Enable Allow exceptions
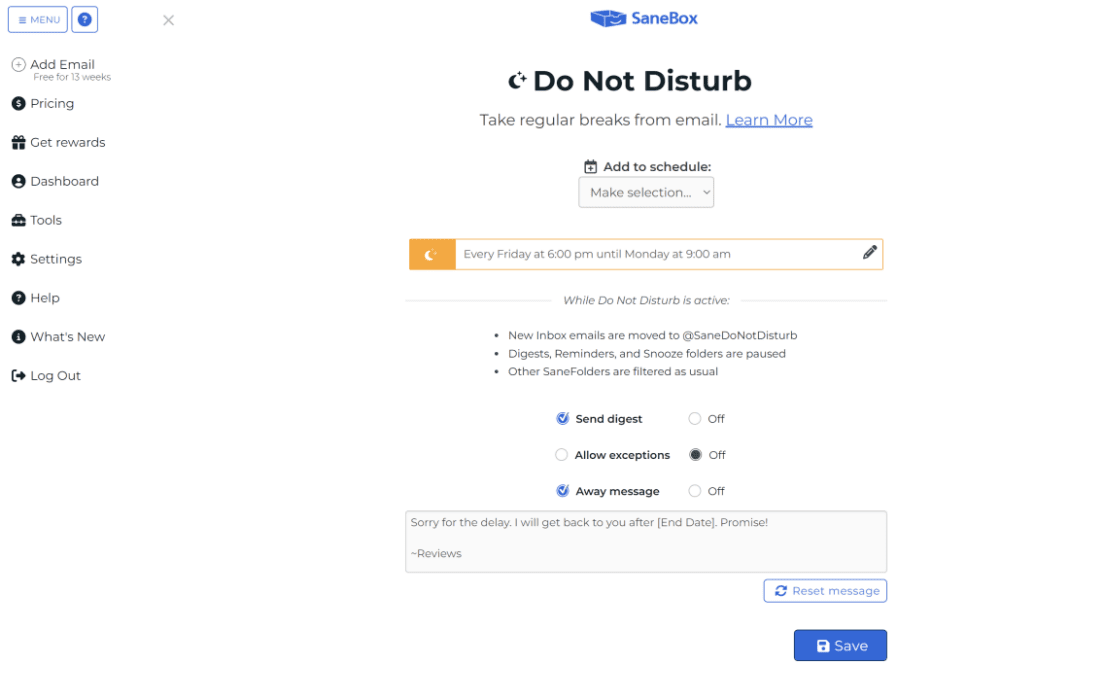Screen dimensions: 1104x700 [562, 454]
